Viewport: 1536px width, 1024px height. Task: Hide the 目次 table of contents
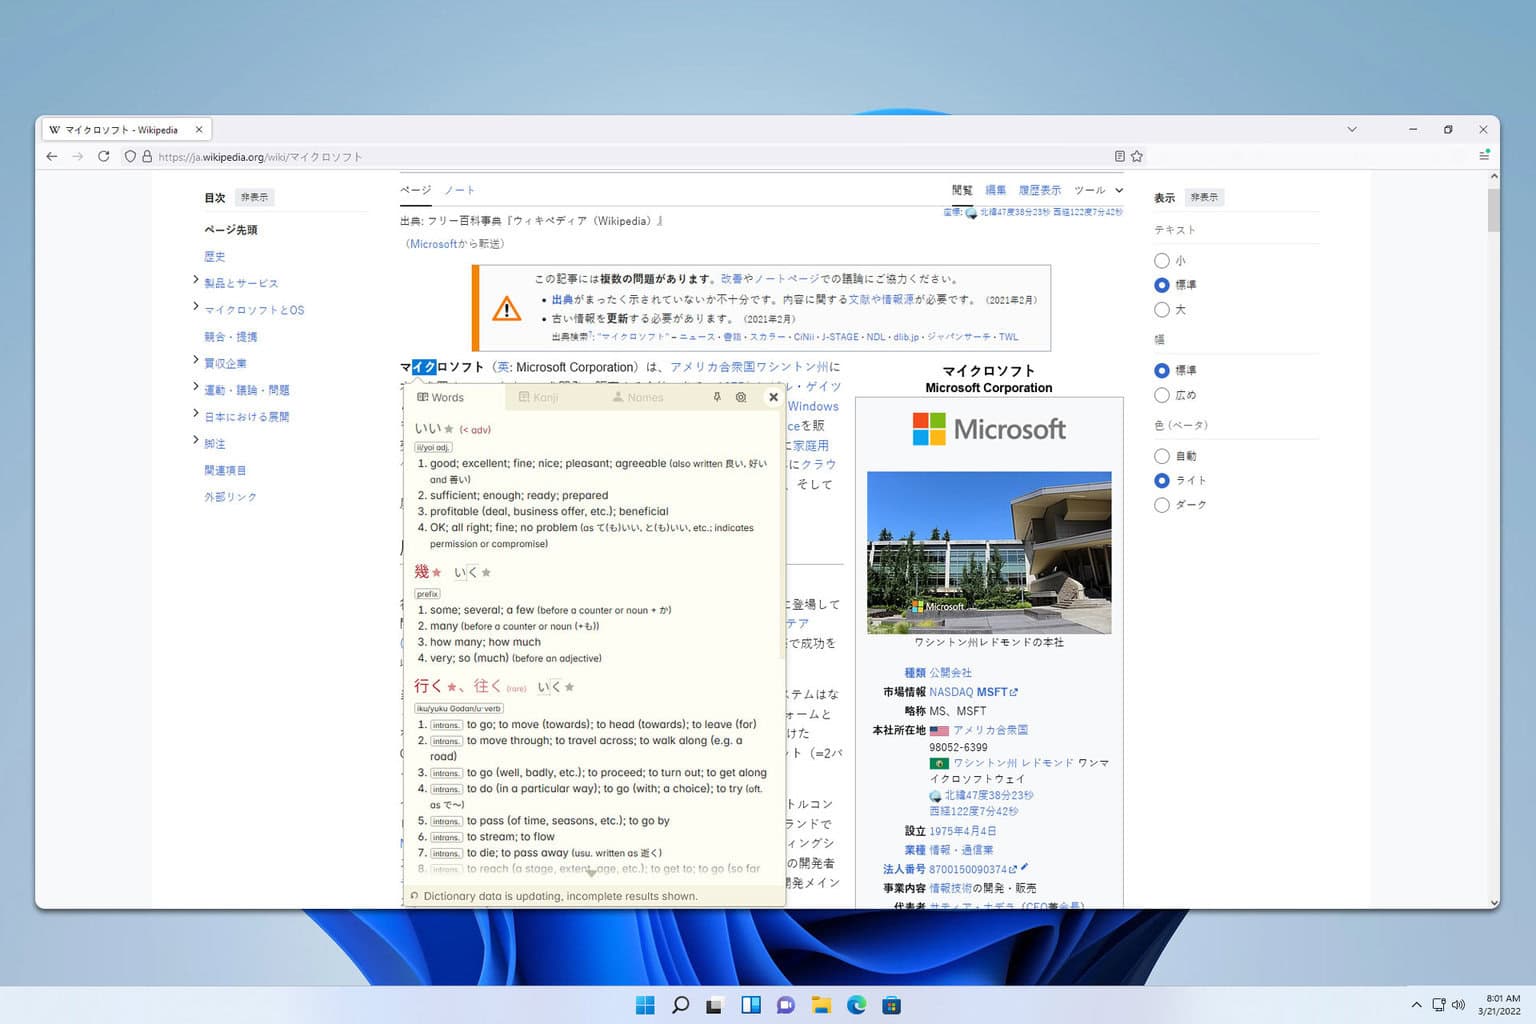coord(254,197)
